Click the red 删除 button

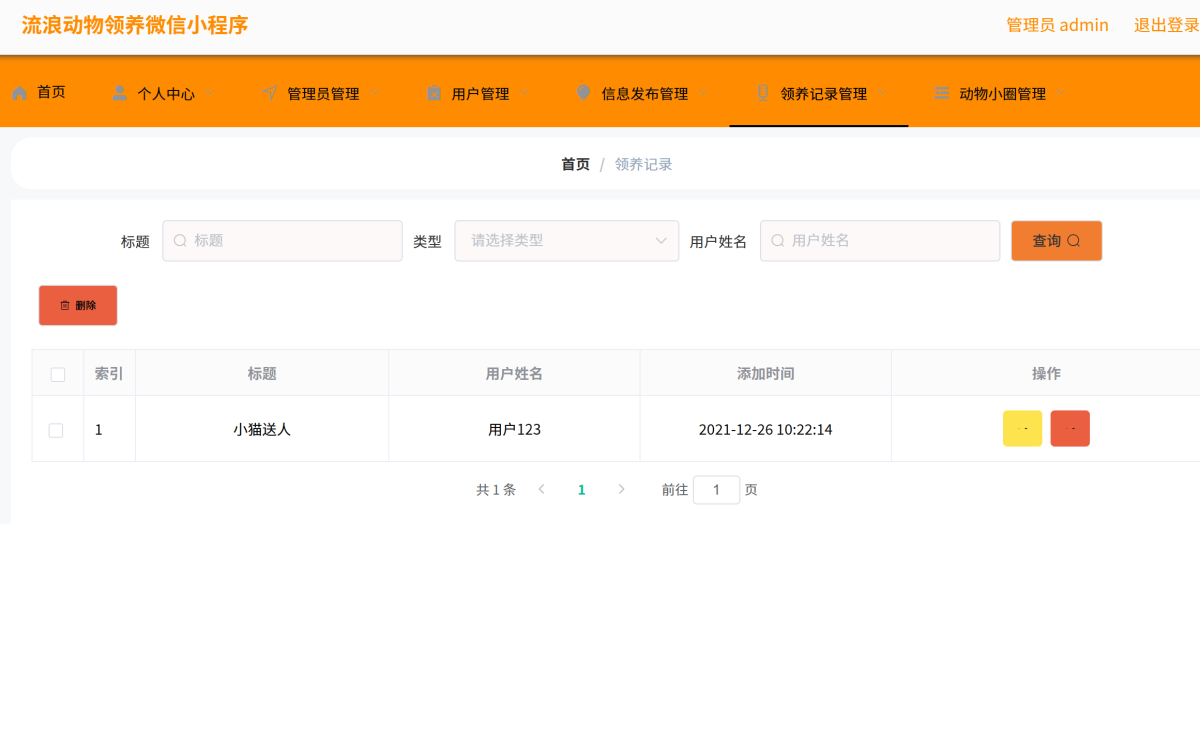pos(78,306)
